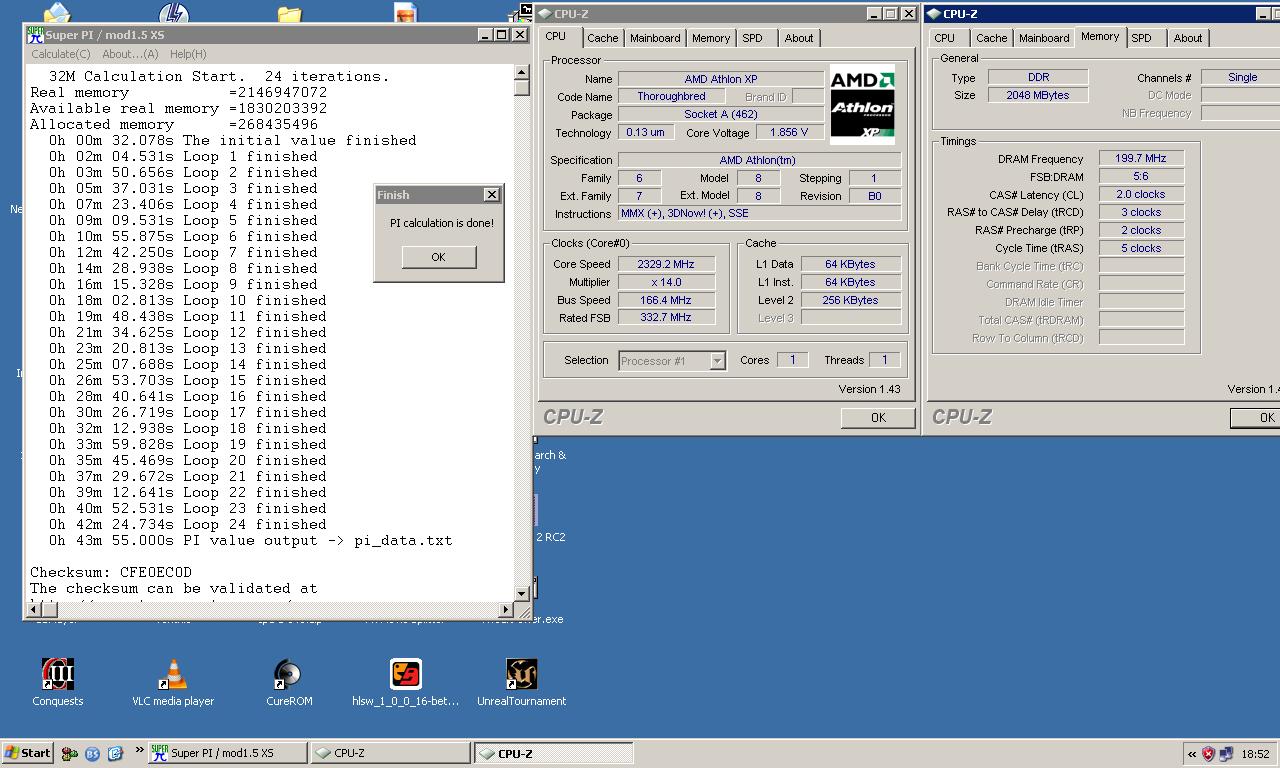Image resolution: width=1280 pixels, height=768 pixels.
Task: Click Super PI horizontal scrollbar left arrow
Action: [x=32, y=610]
